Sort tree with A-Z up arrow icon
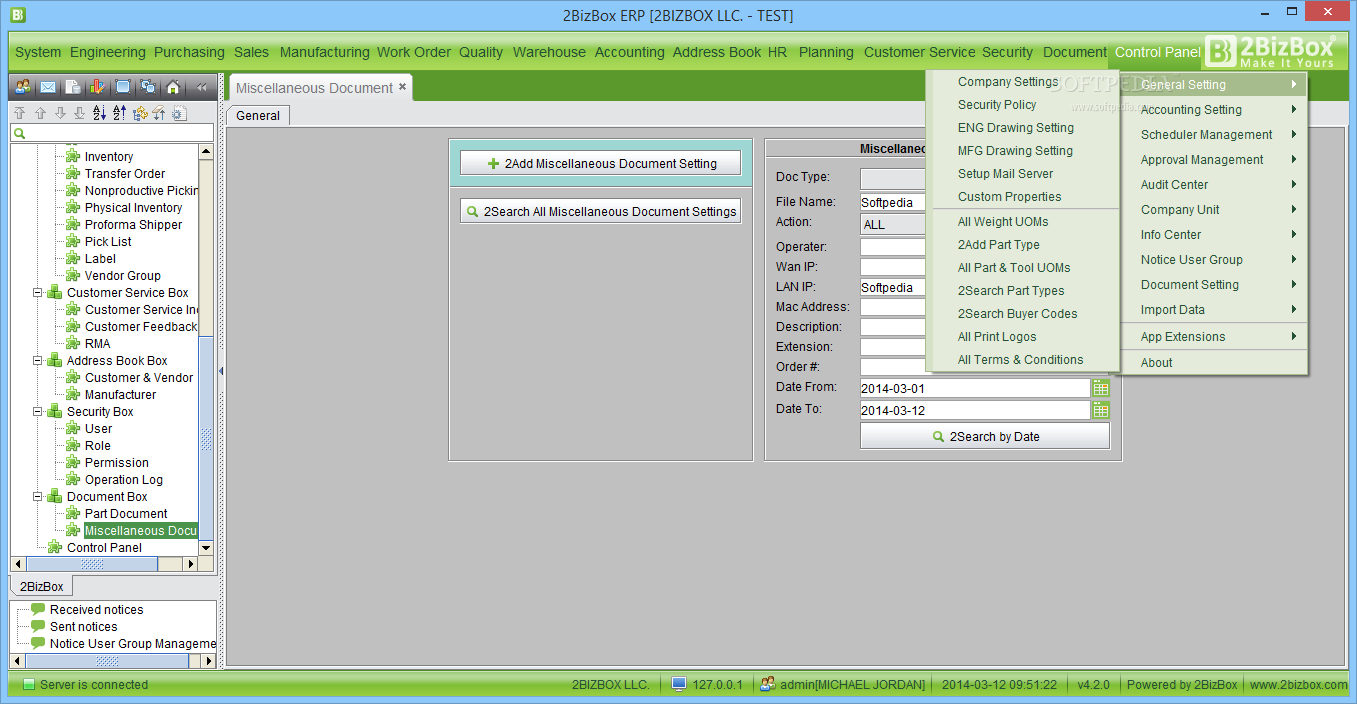The height and width of the screenshot is (704, 1357). 119,113
